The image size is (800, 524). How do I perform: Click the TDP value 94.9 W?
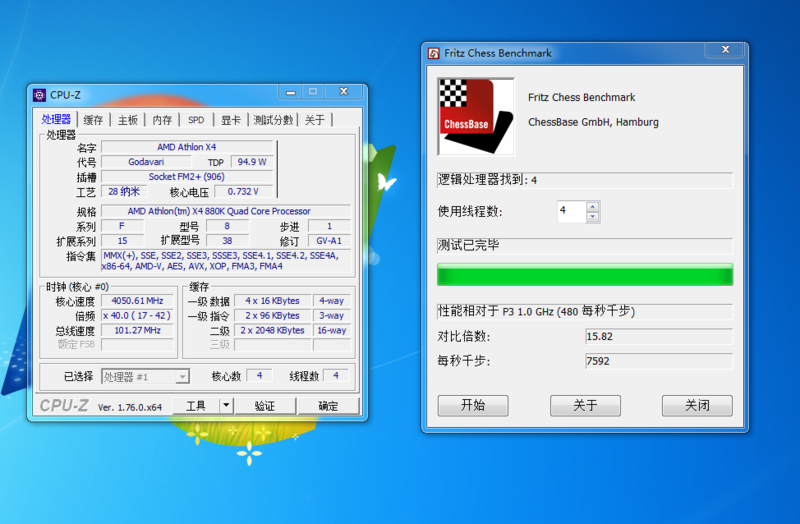pyautogui.click(x=252, y=162)
